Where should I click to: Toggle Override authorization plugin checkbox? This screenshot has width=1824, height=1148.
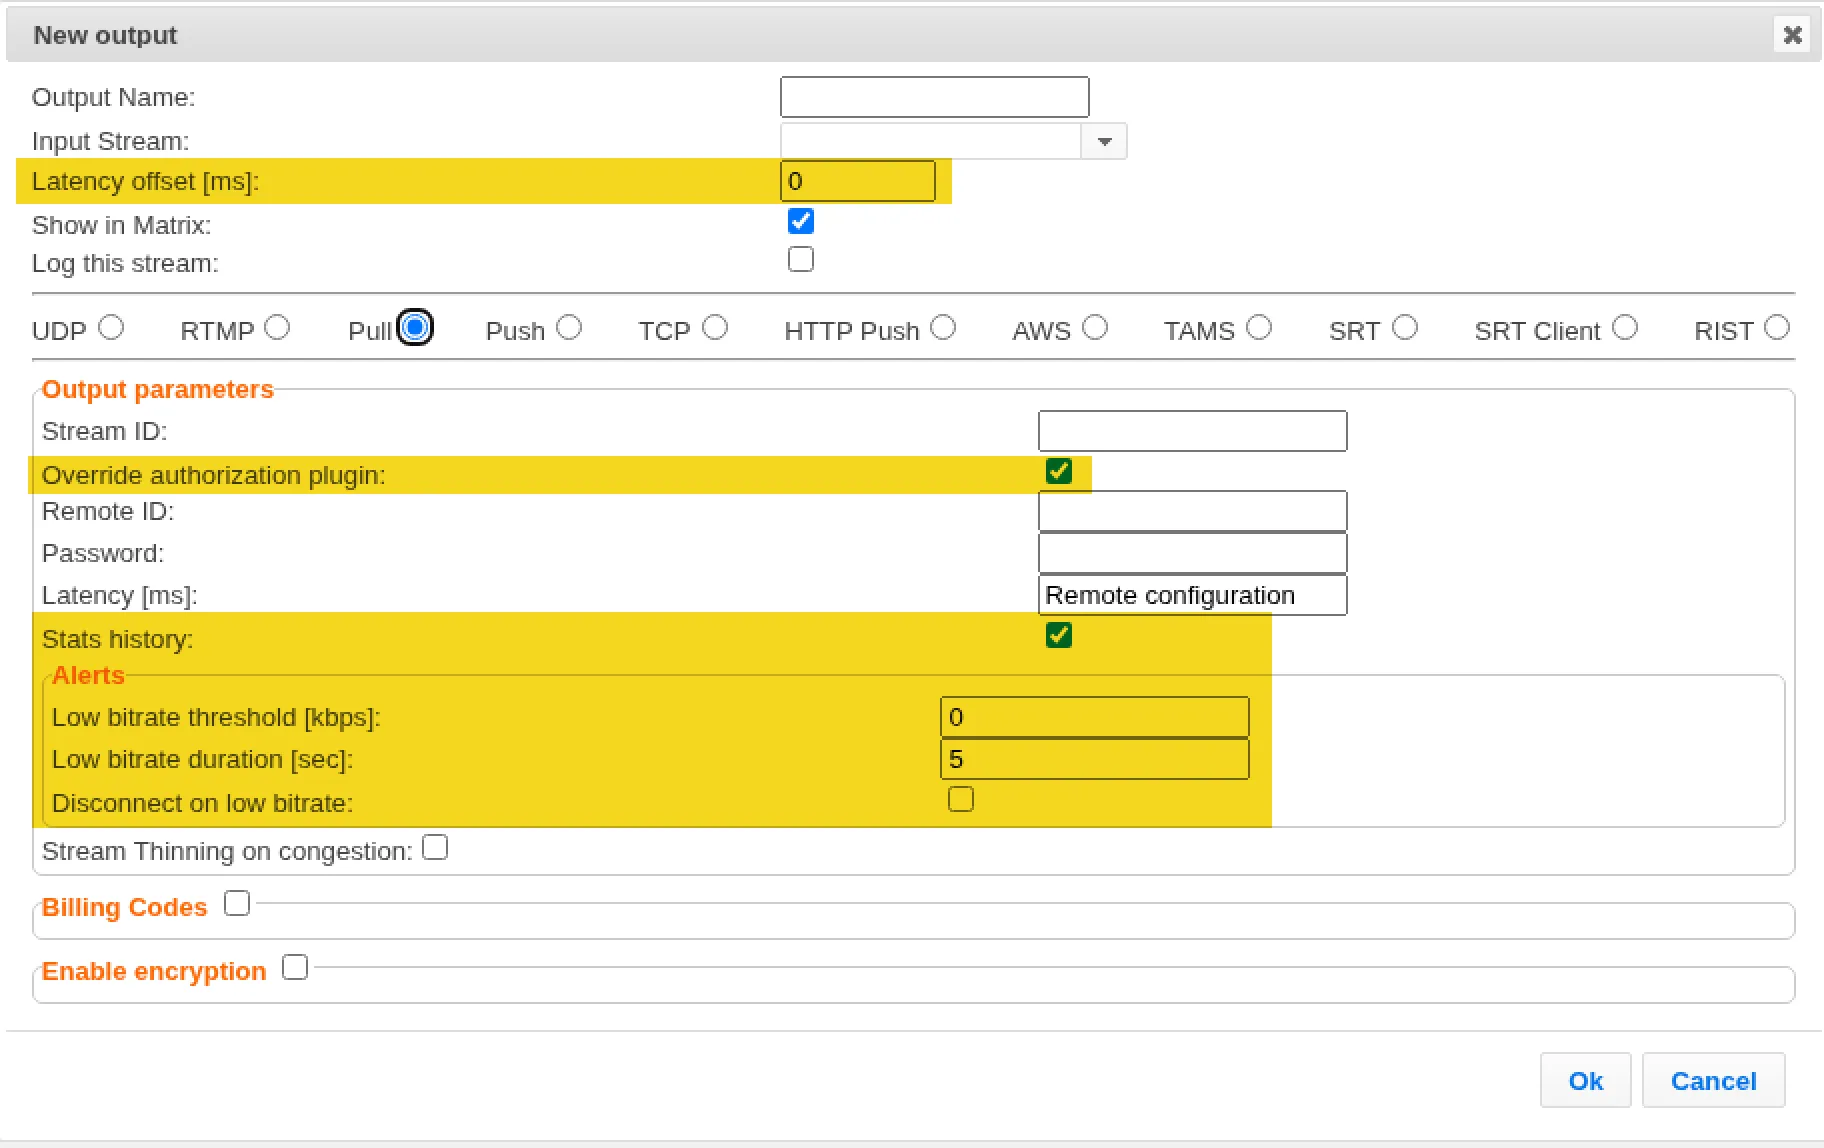click(x=1058, y=471)
